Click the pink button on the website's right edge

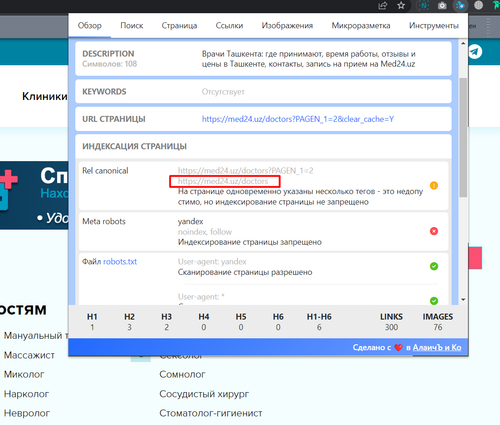(475, 258)
